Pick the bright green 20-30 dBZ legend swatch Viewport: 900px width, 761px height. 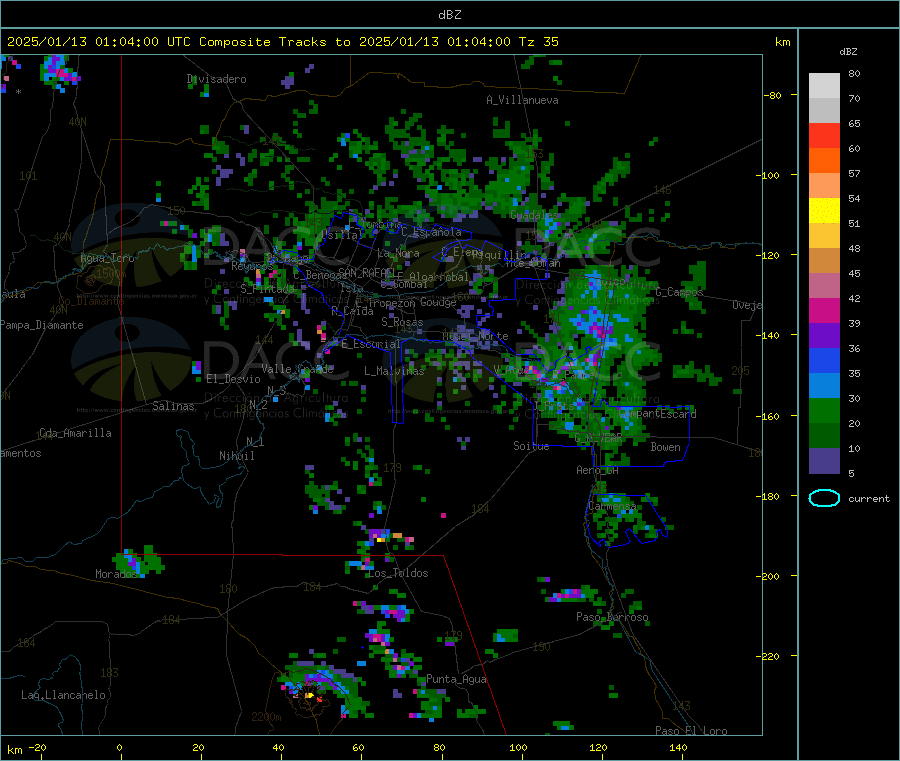pyautogui.click(x=824, y=410)
